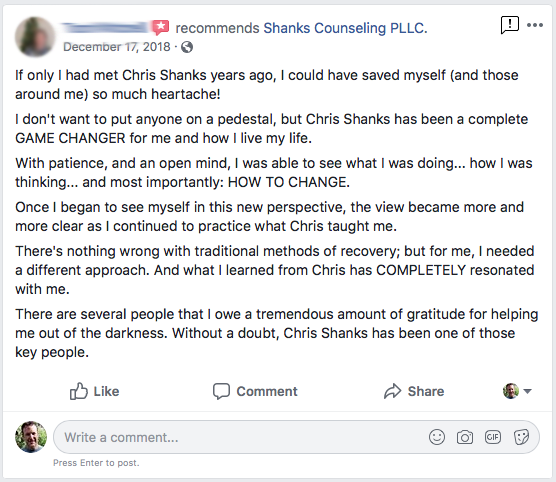
Task: Attach a photo using the camera icon
Action: [465, 437]
